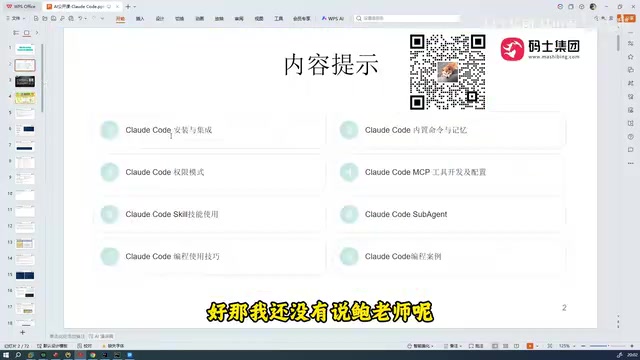This screenshot has height=360, width=640.
Task: Click text 'Claude Code 安装与集成'
Action: [169, 130]
